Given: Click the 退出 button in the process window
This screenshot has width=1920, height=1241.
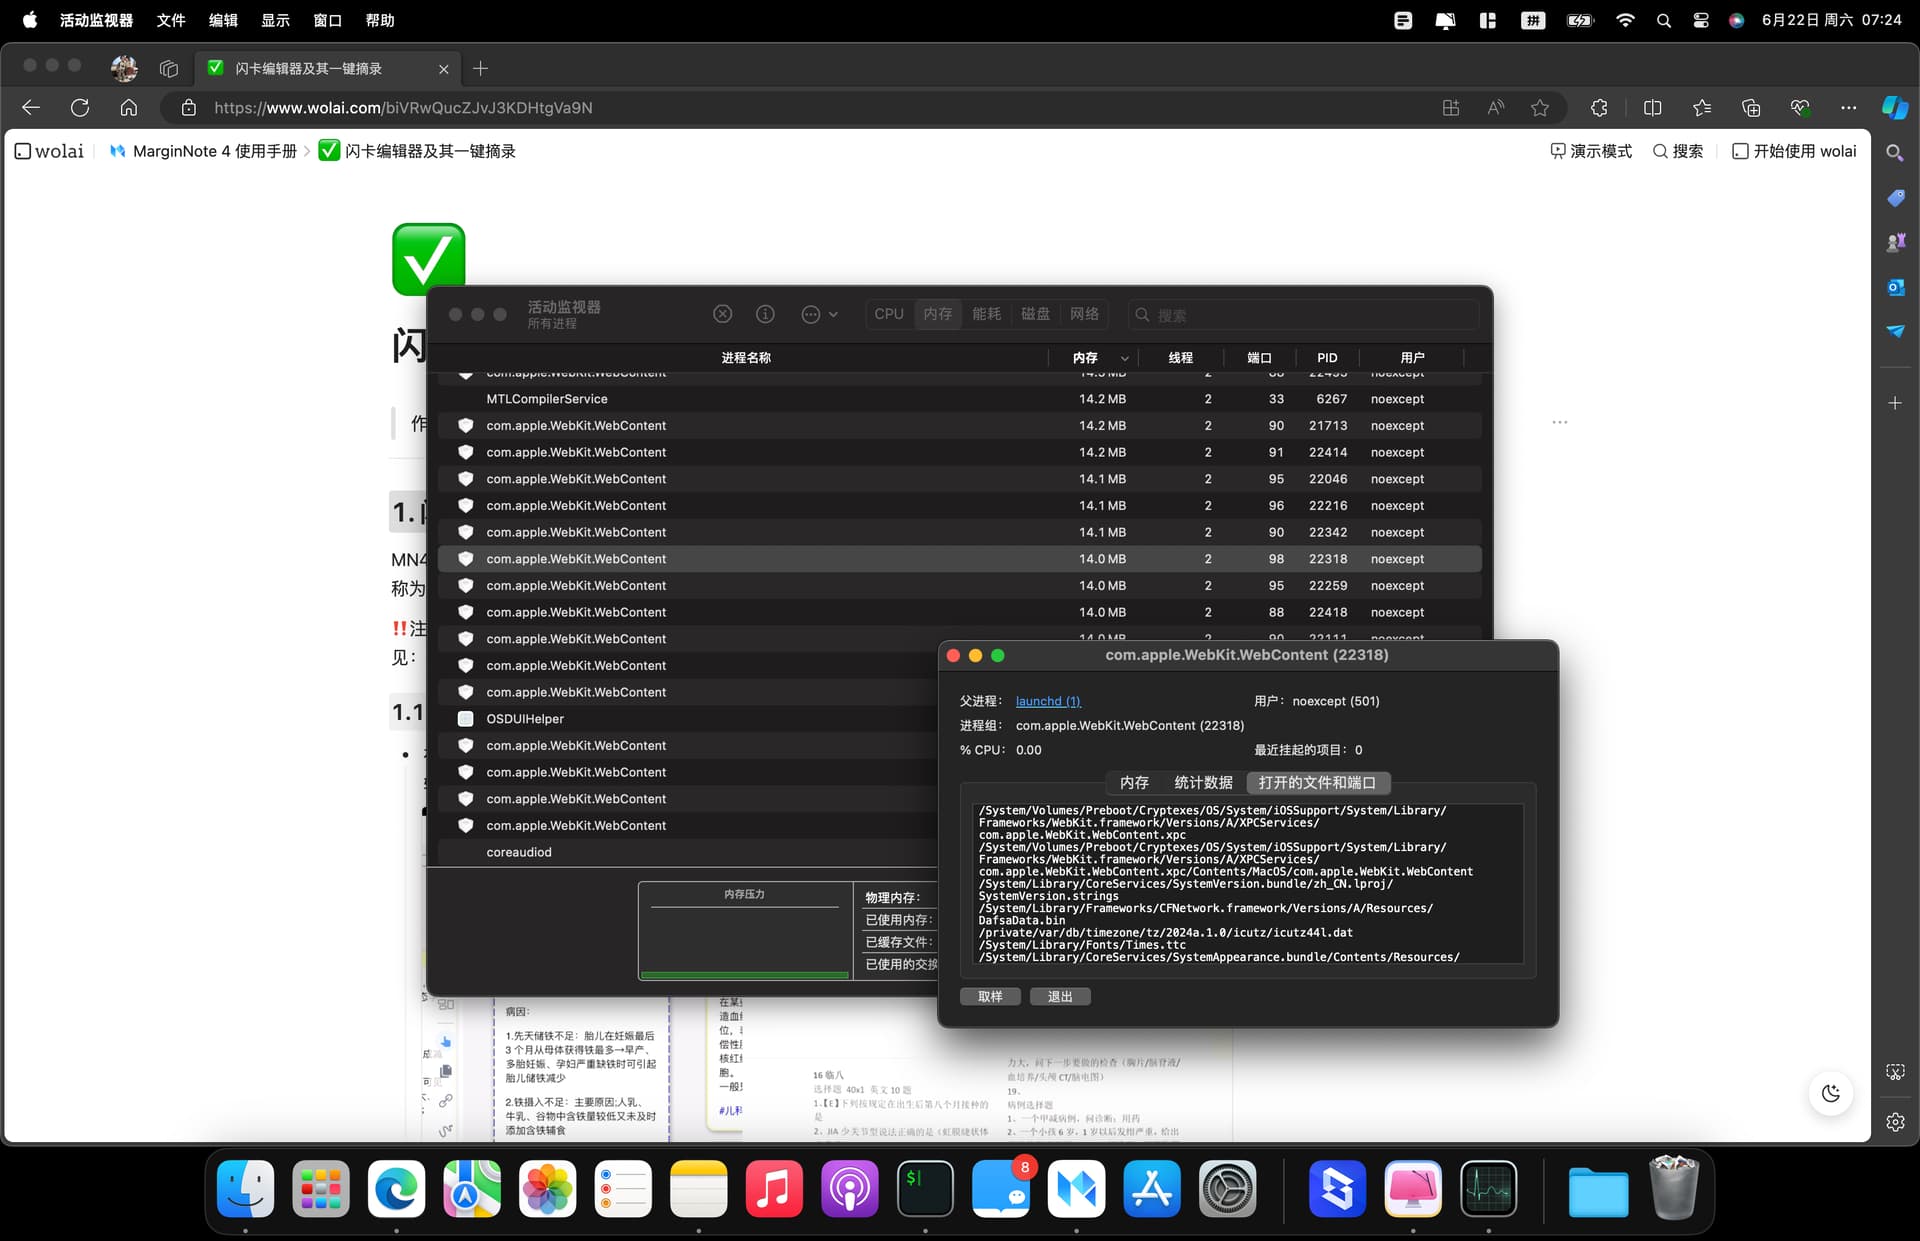Looking at the screenshot, I should tap(1060, 996).
